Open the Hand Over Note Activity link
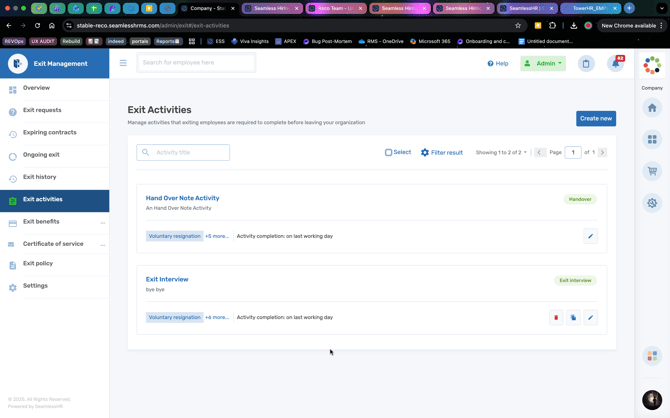Screen dimensions: 670x418 [182, 198]
